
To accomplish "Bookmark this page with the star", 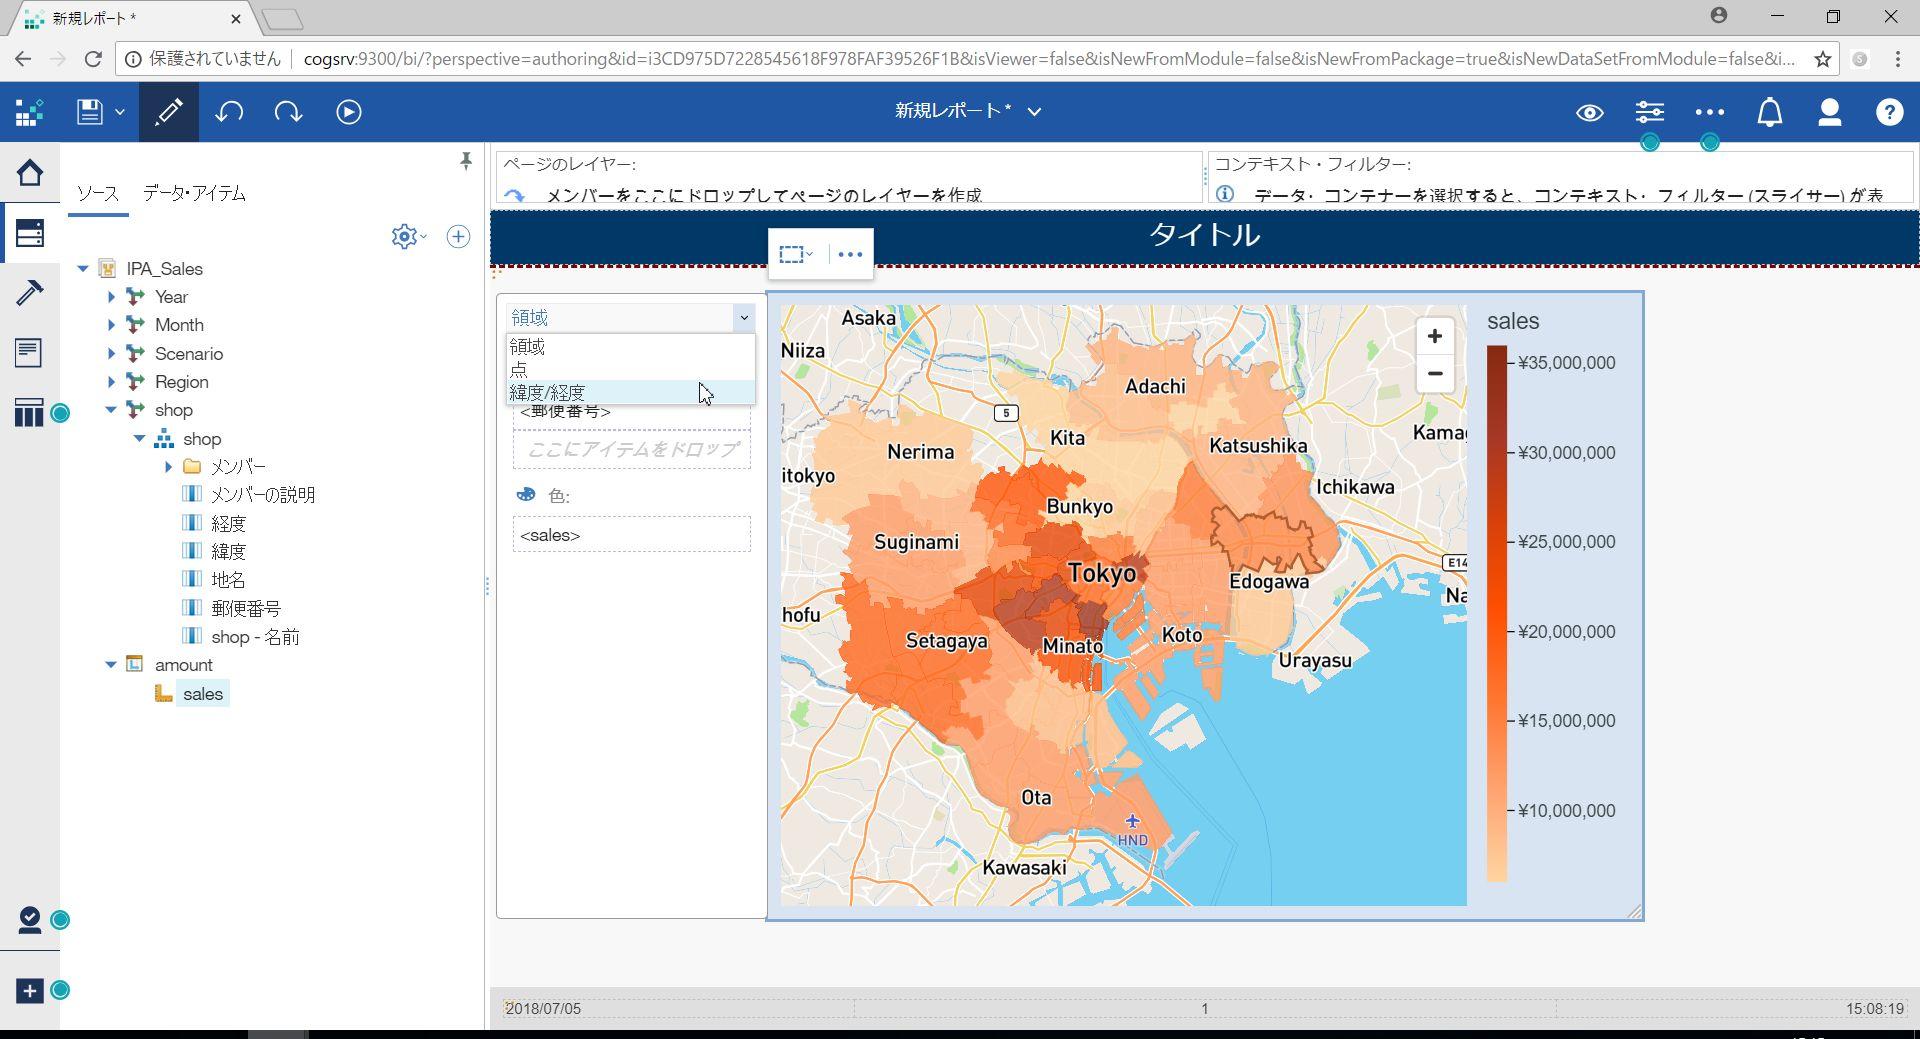I will [1823, 59].
